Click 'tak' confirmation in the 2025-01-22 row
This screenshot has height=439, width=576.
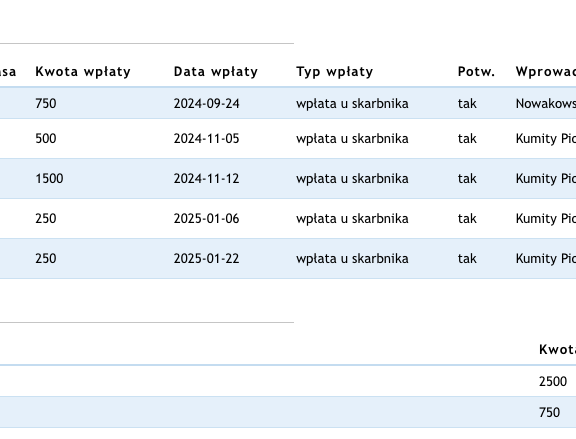point(467,259)
